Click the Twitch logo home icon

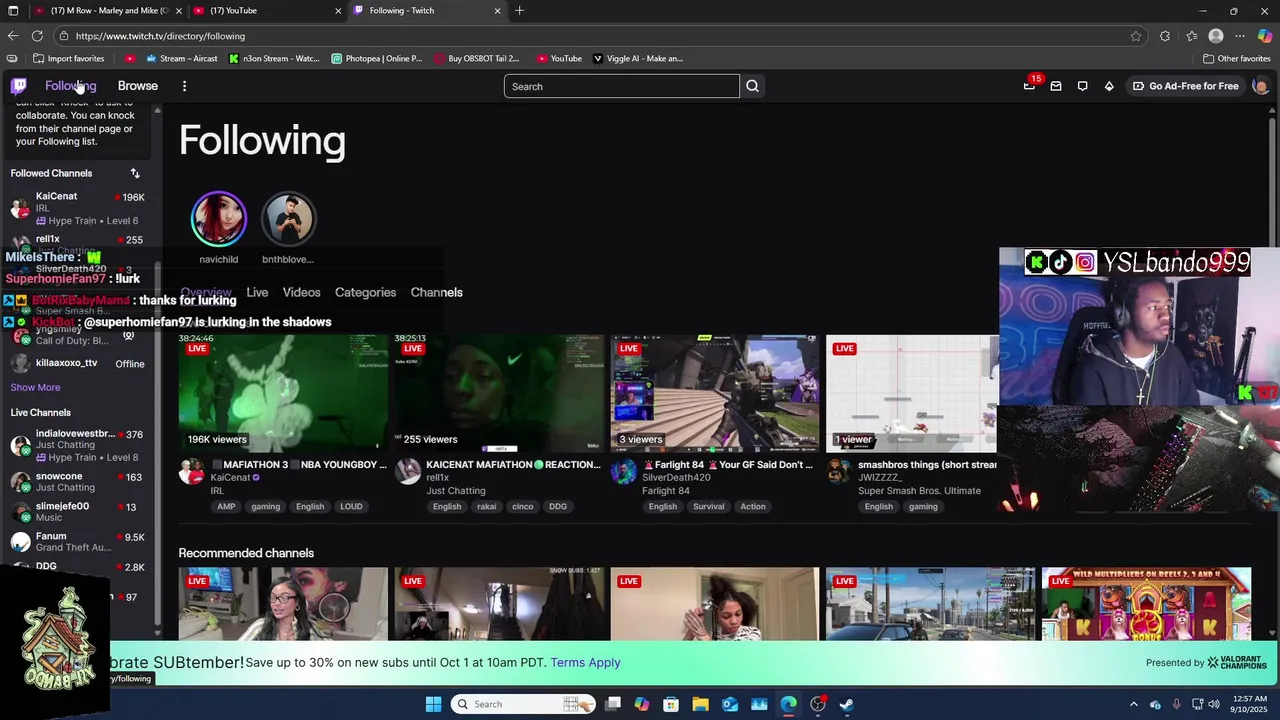[x=18, y=86]
